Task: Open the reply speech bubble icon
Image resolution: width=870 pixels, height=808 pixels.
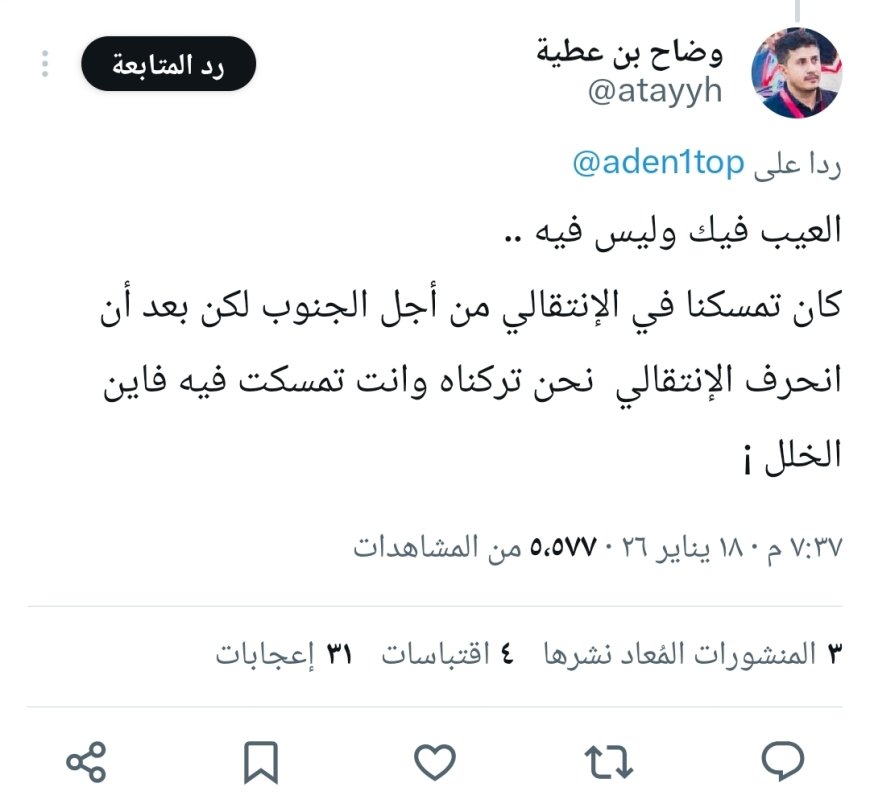Action: [x=782, y=761]
